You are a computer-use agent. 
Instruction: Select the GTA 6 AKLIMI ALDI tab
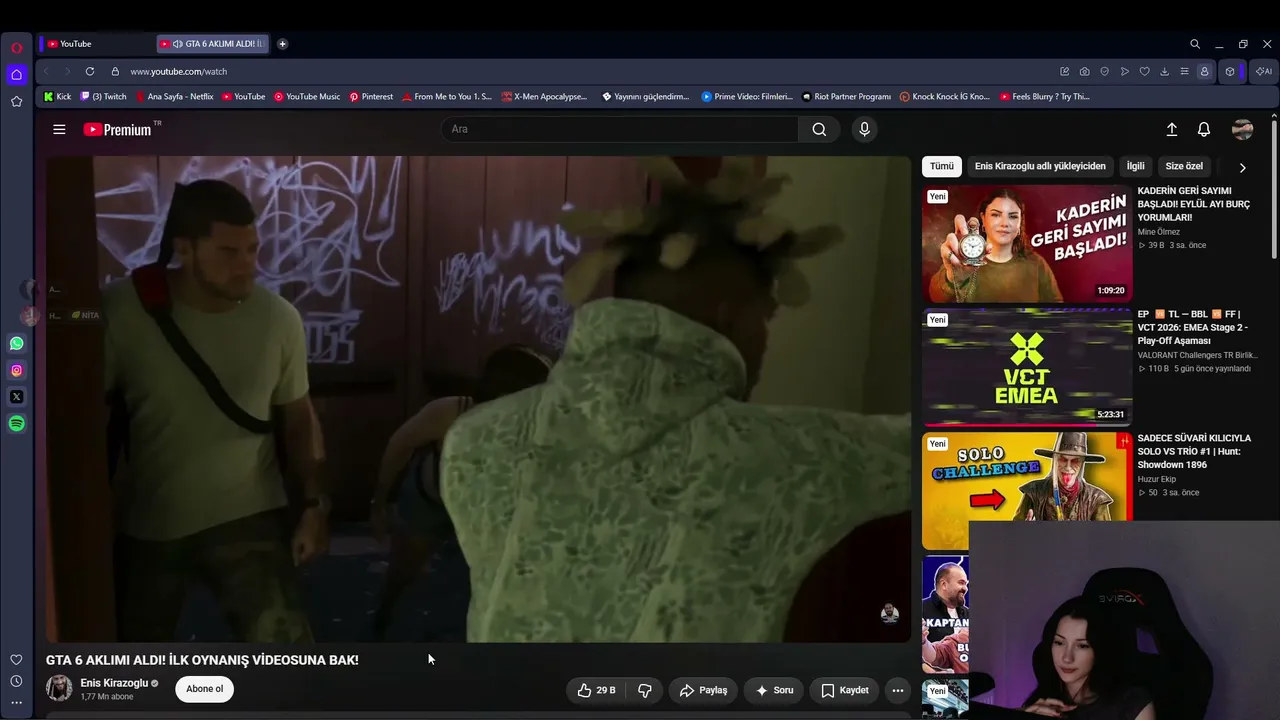213,44
